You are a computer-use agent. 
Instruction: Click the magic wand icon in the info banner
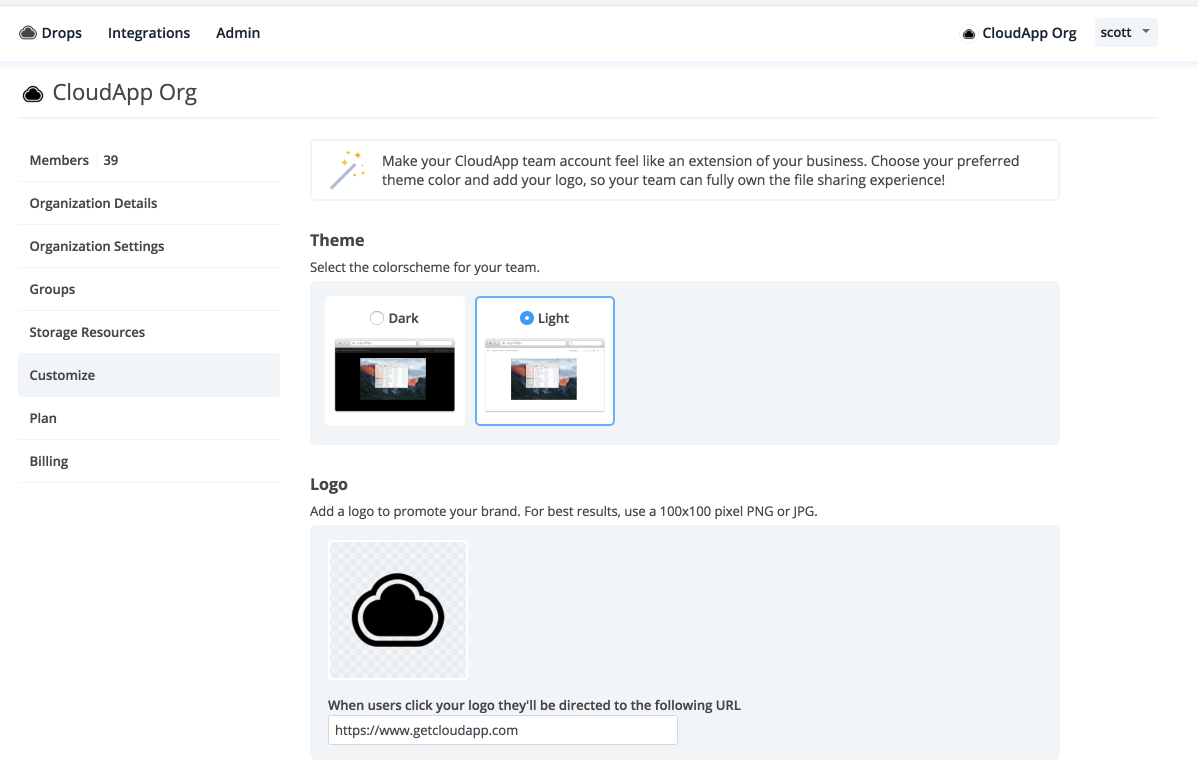coord(347,170)
